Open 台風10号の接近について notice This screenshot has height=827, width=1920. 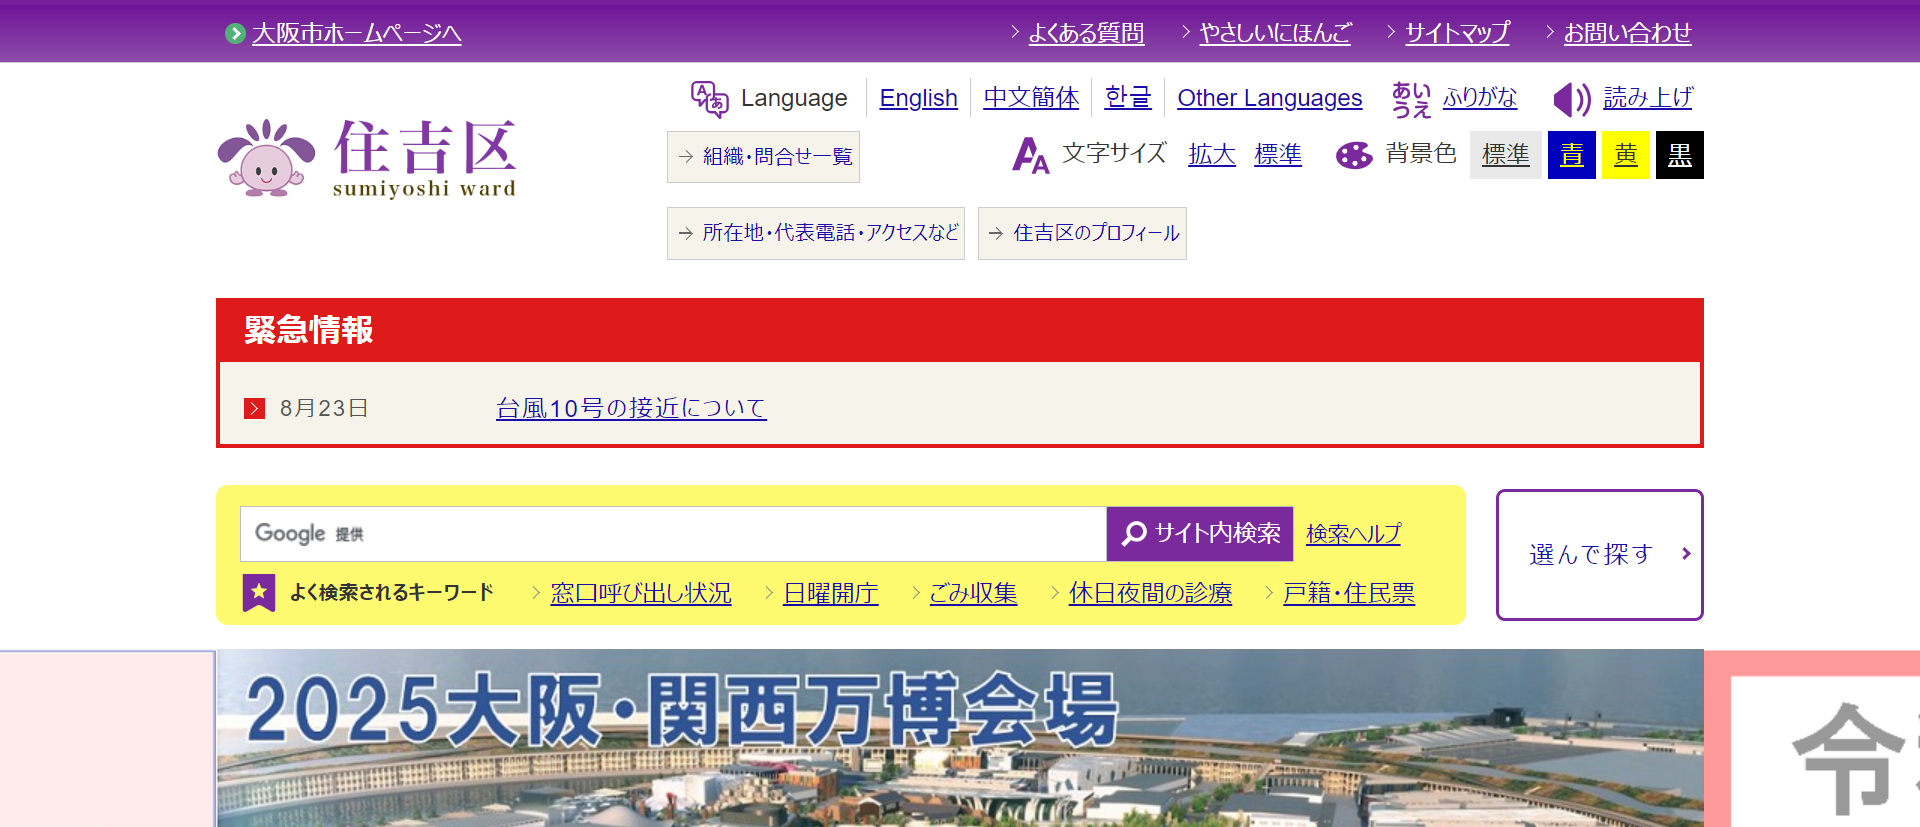click(x=631, y=408)
